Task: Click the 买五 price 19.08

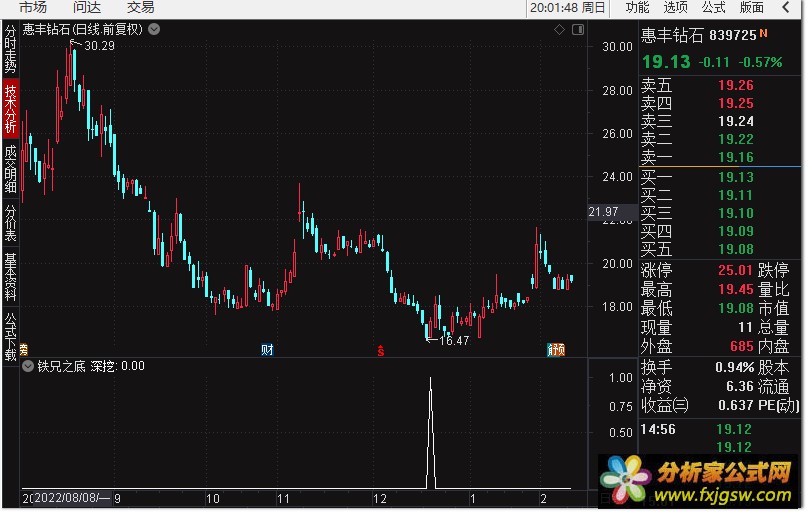Action: point(735,249)
